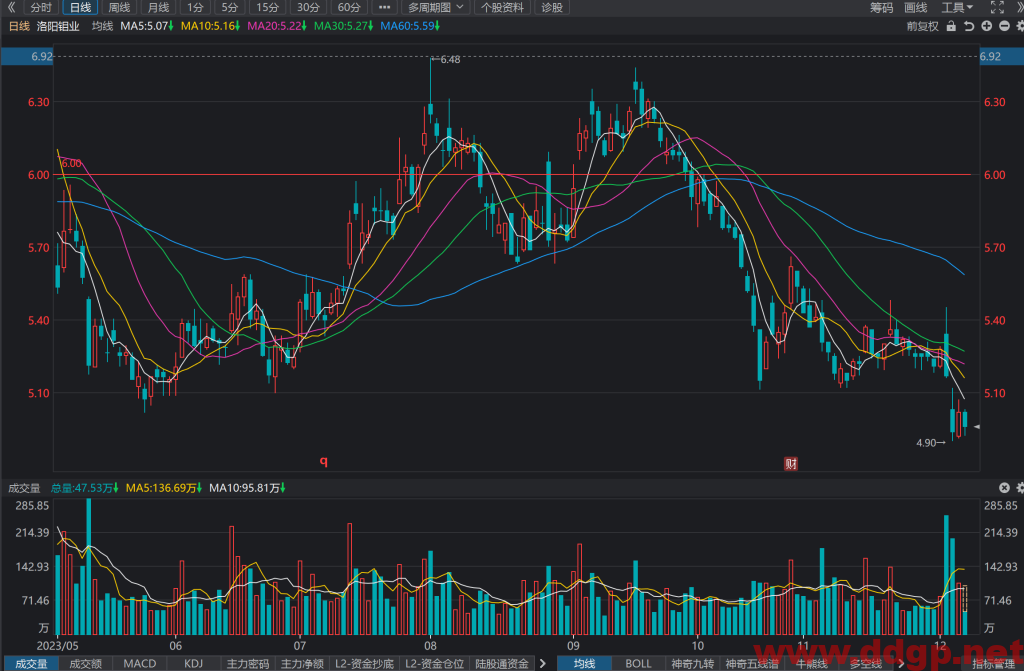
Task: Select 主力净额 indicator tab
Action: click(x=302, y=664)
